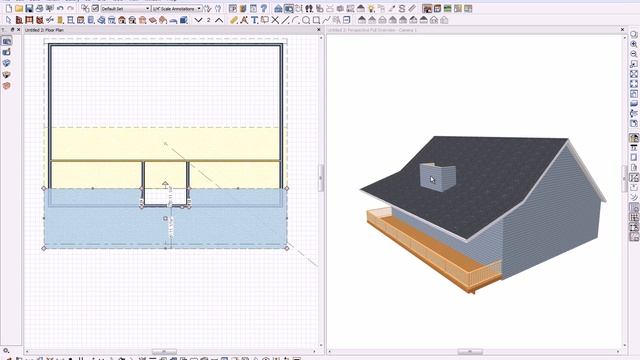Image resolution: width=640 pixels, height=360 pixels.
Task: Open the camera view house icon
Action: pyautogui.click(x=278, y=9)
